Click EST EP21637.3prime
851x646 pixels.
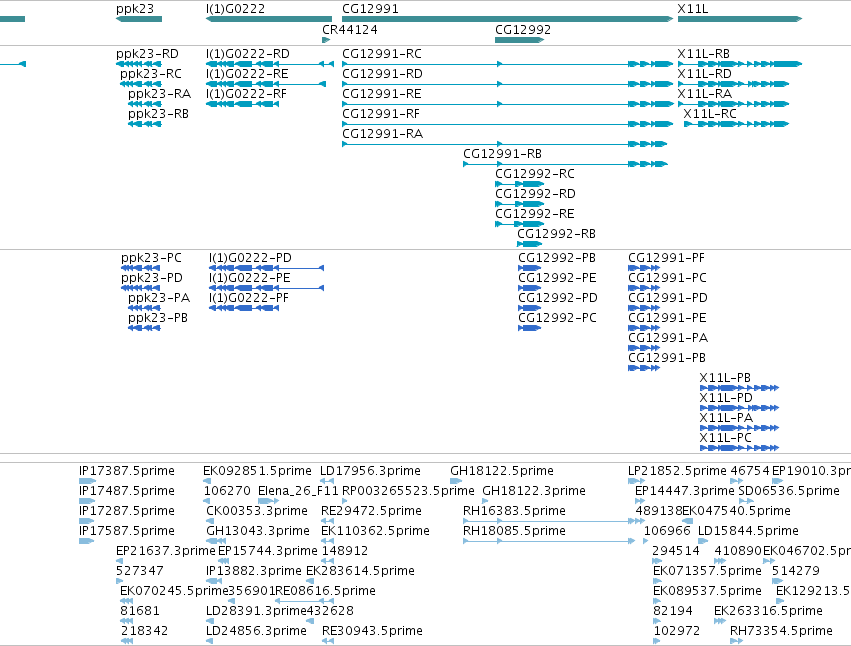tap(119, 562)
